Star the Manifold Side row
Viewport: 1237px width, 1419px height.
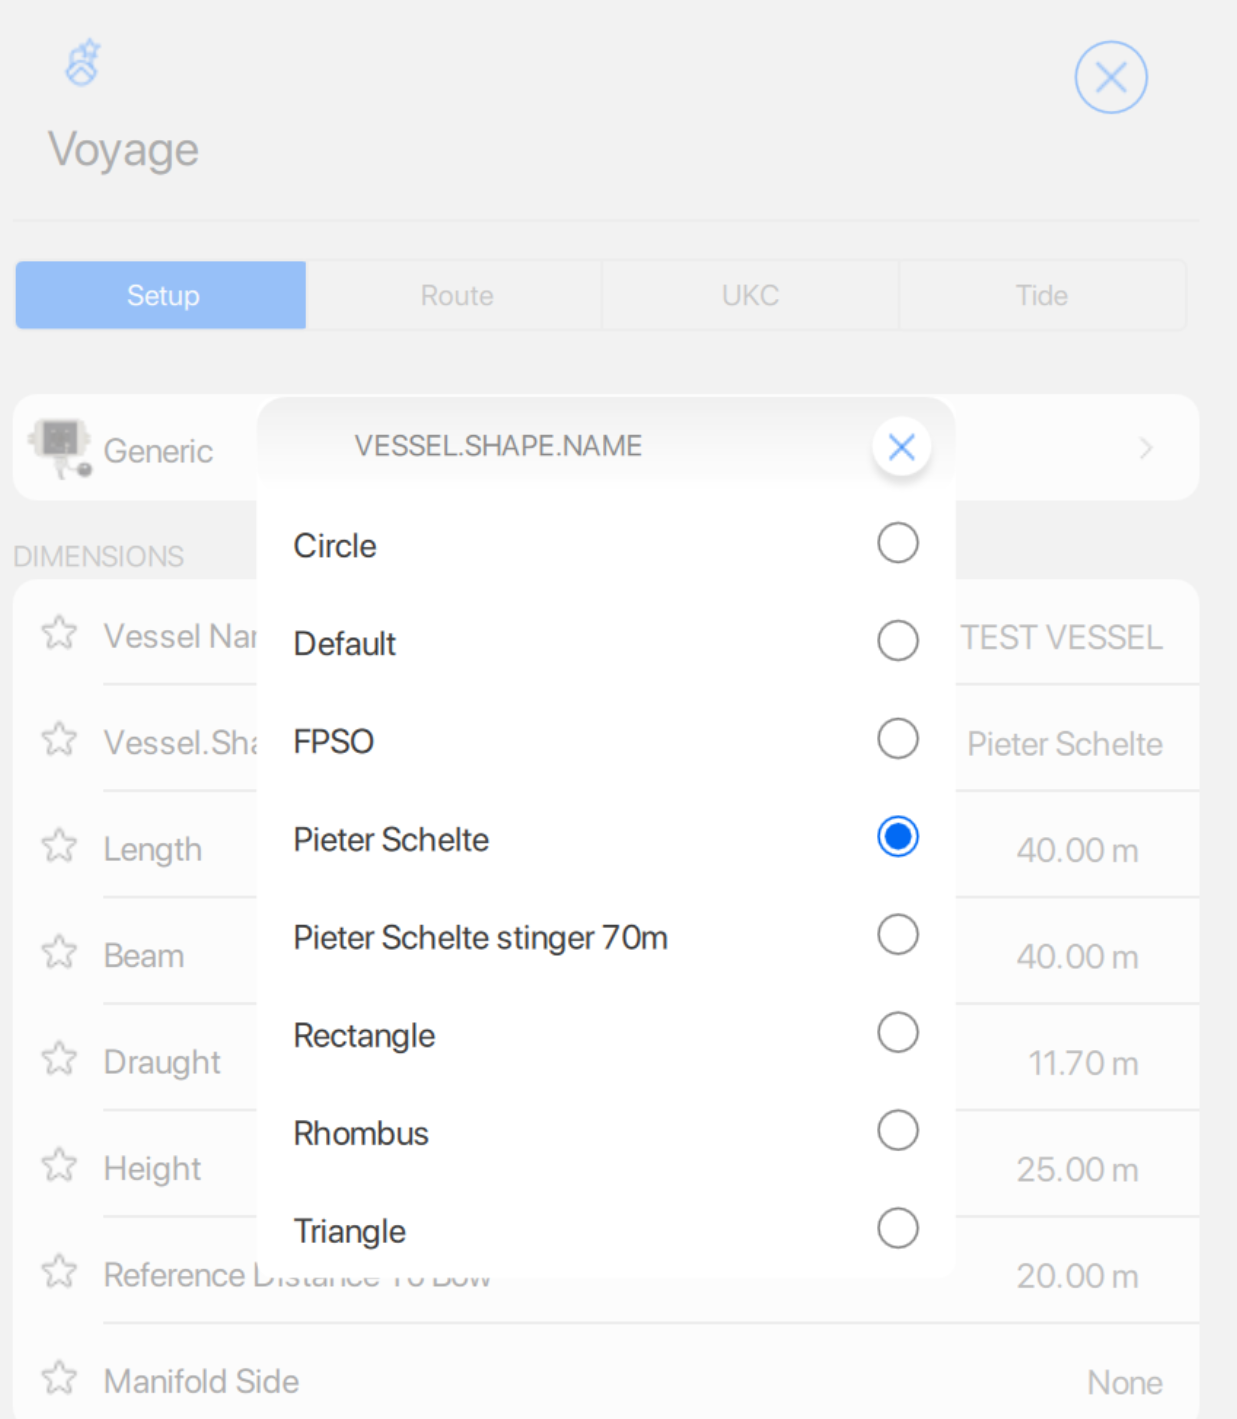pos(59,1378)
